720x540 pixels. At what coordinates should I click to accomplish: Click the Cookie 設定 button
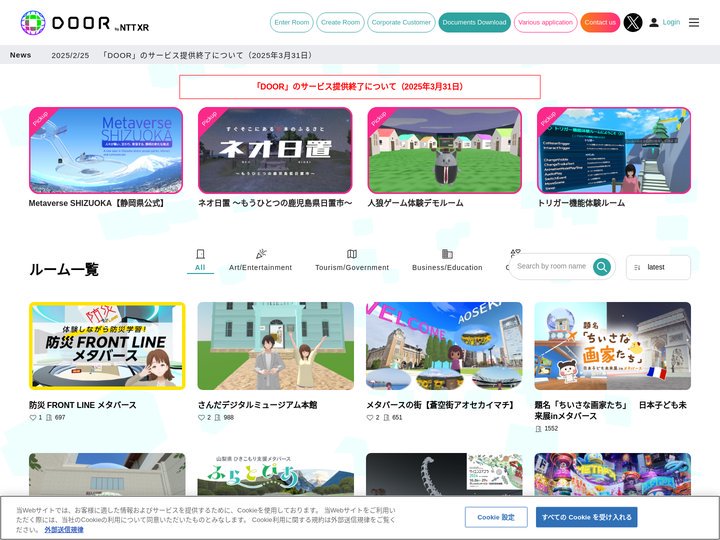click(x=496, y=517)
